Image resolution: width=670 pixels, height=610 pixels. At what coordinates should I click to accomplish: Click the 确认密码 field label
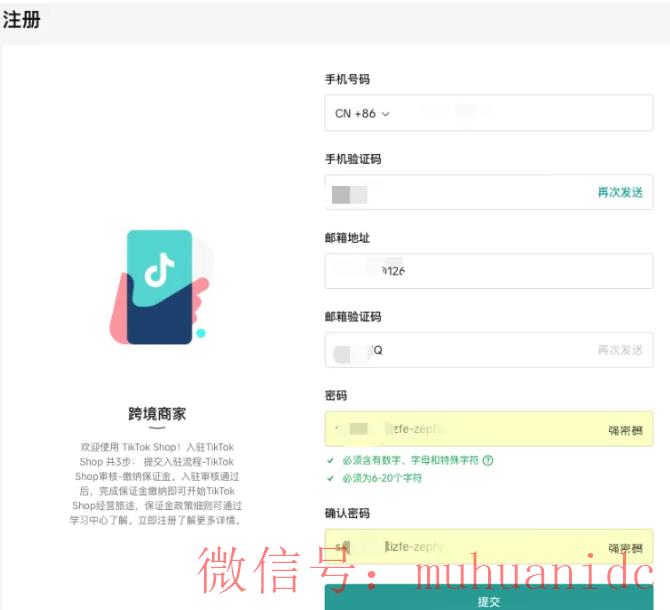347,513
